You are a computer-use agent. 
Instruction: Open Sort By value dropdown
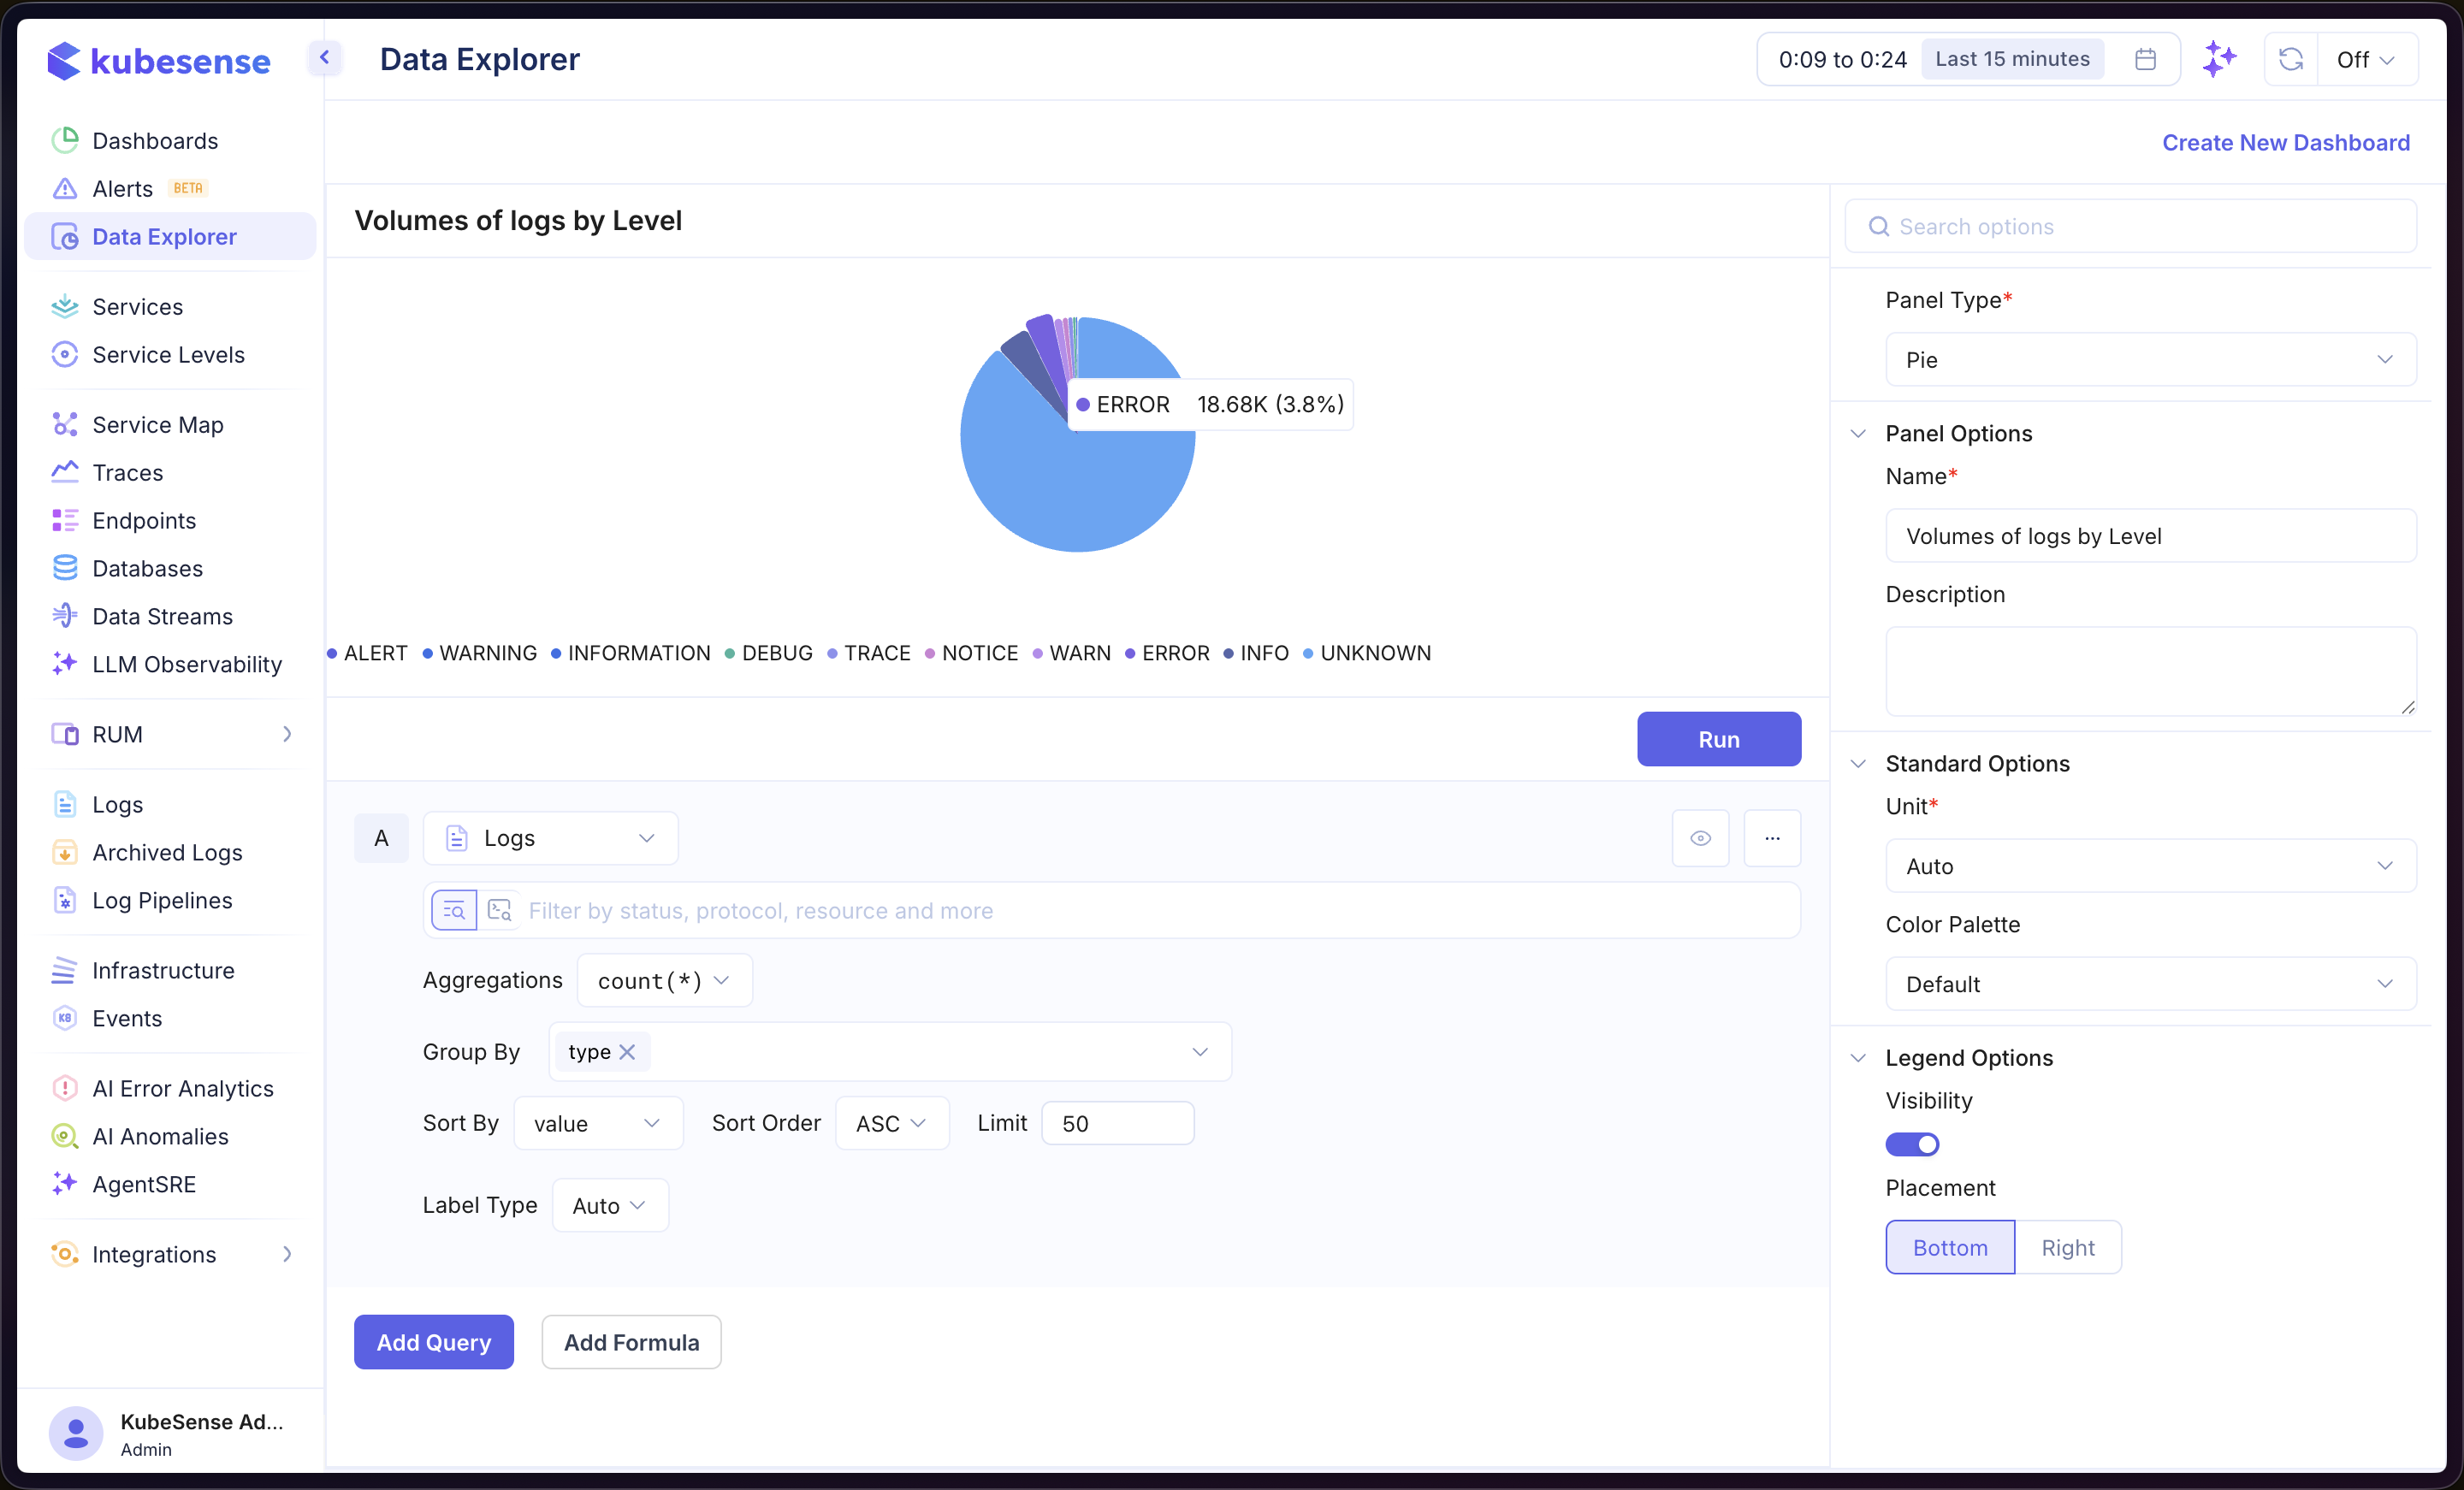(x=598, y=1124)
